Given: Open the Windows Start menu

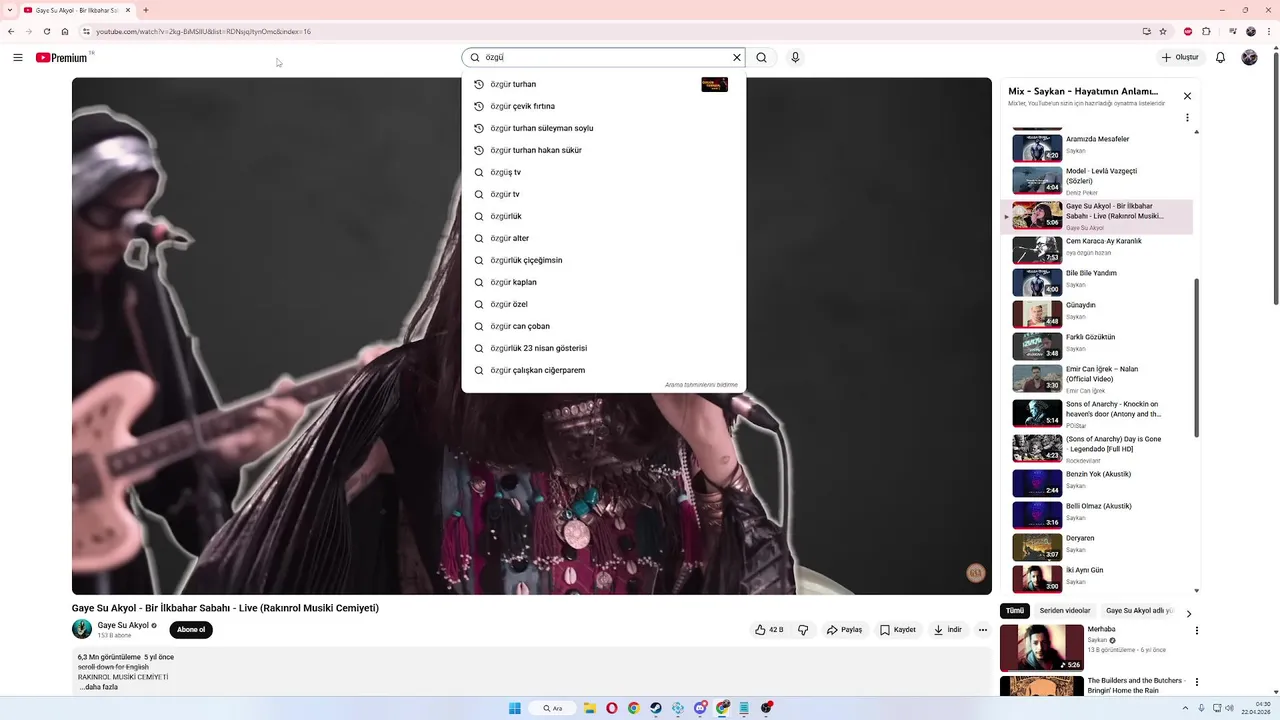Looking at the screenshot, I should pyautogui.click(x=515, y=708).
